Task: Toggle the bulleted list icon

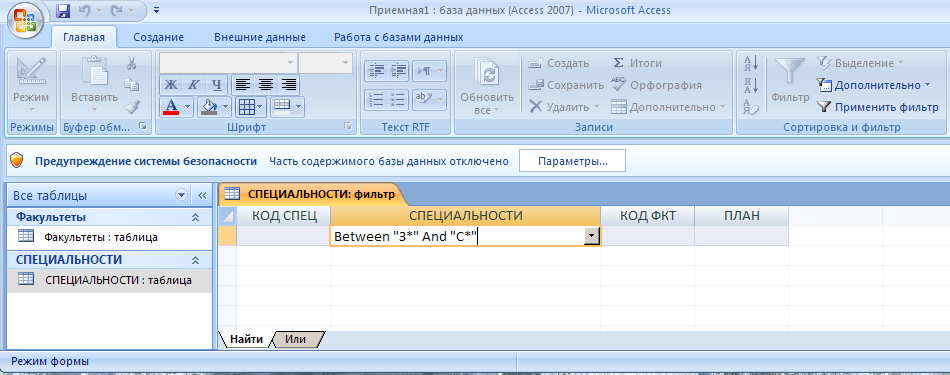Action: click(398, 99)
